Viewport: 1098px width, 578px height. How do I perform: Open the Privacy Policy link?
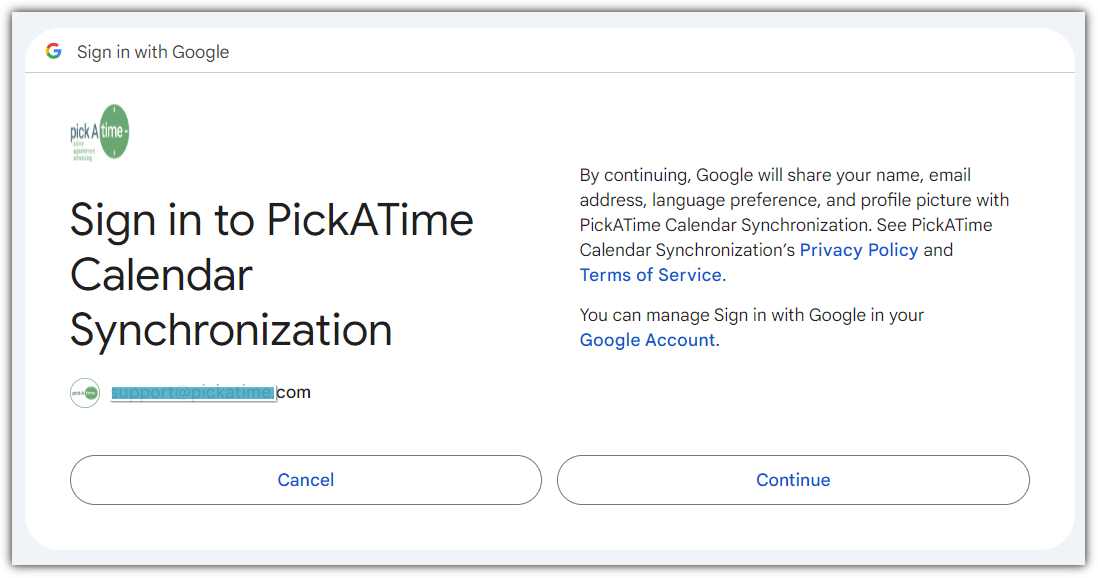[x=858, y=250]
